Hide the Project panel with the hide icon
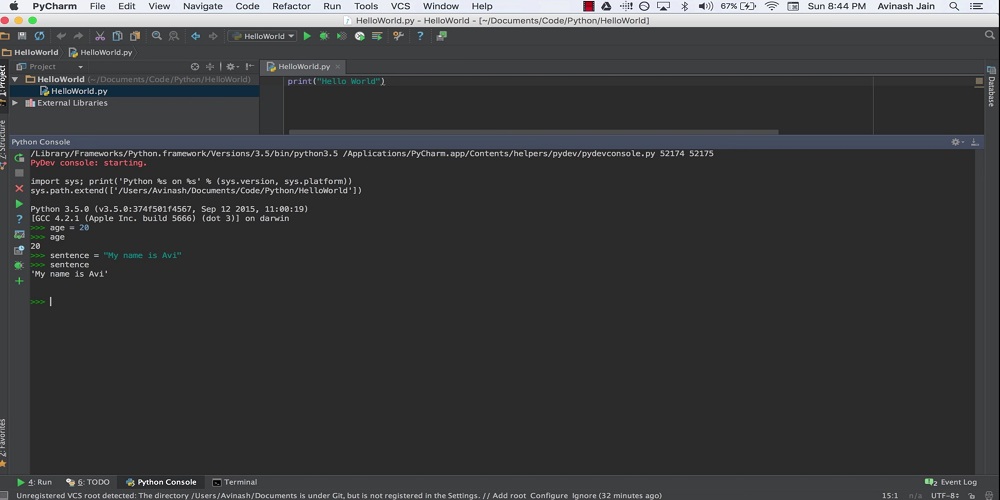The height and width of the screenshot is (500, 1000). click(x=250, y=66)
